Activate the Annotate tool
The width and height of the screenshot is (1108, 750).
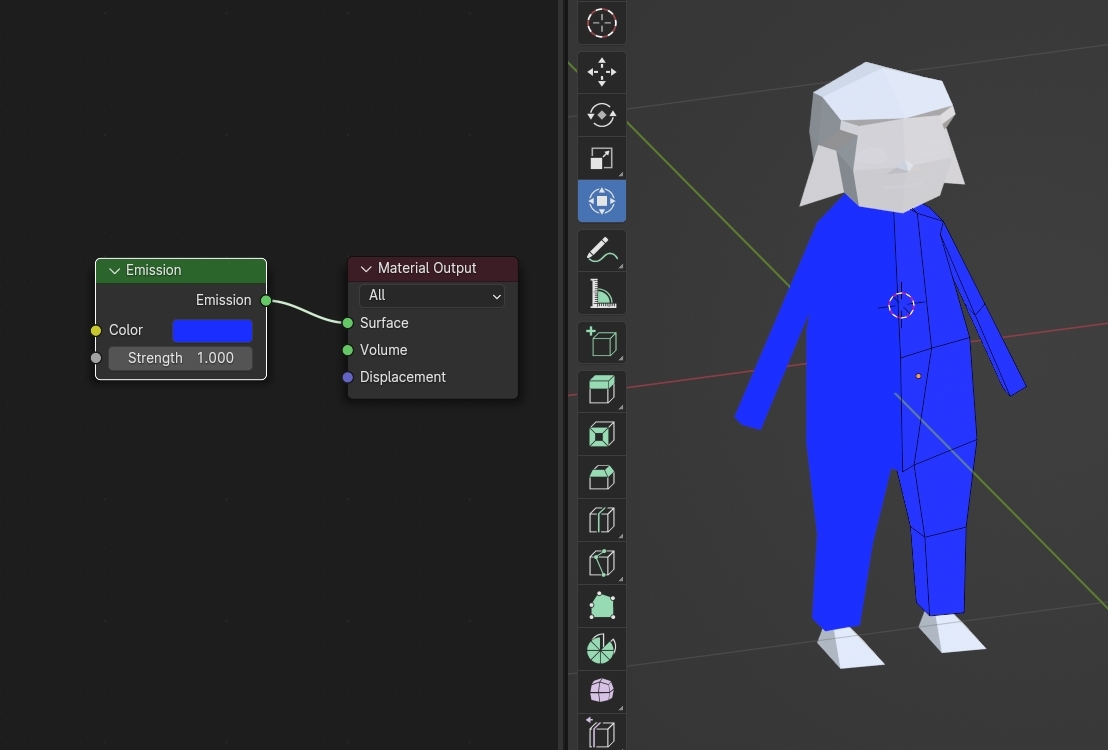coord(601,250)
